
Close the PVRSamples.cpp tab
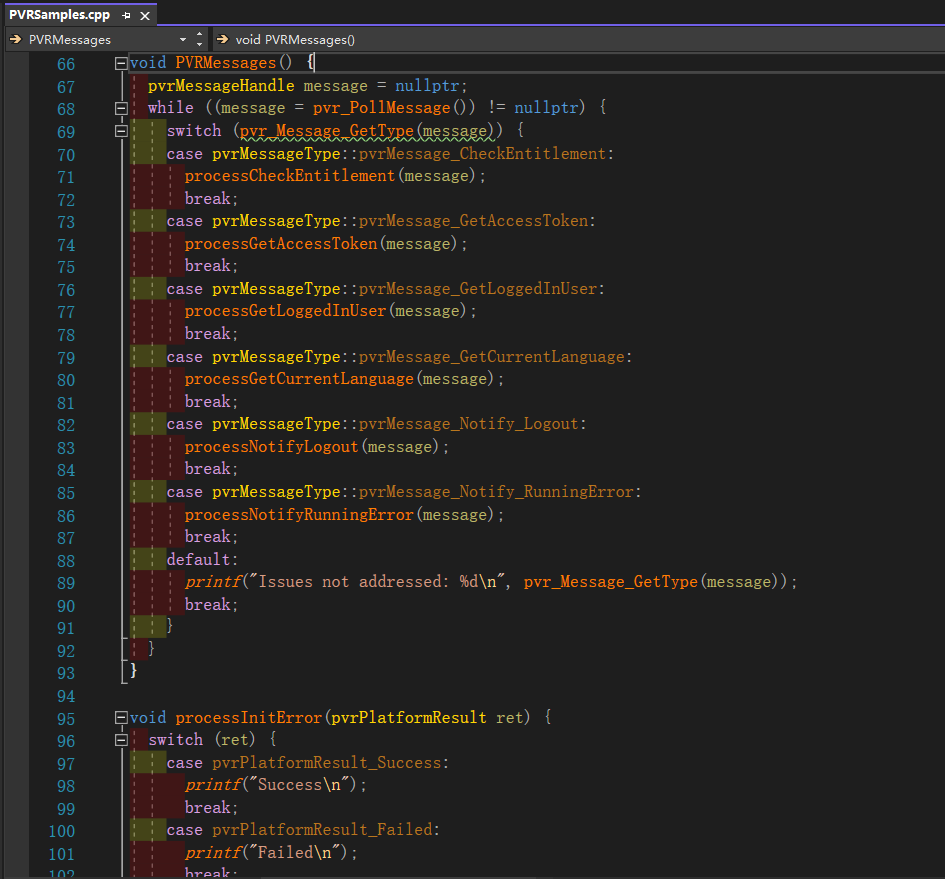pyautogui.click(x=145, y=16)
